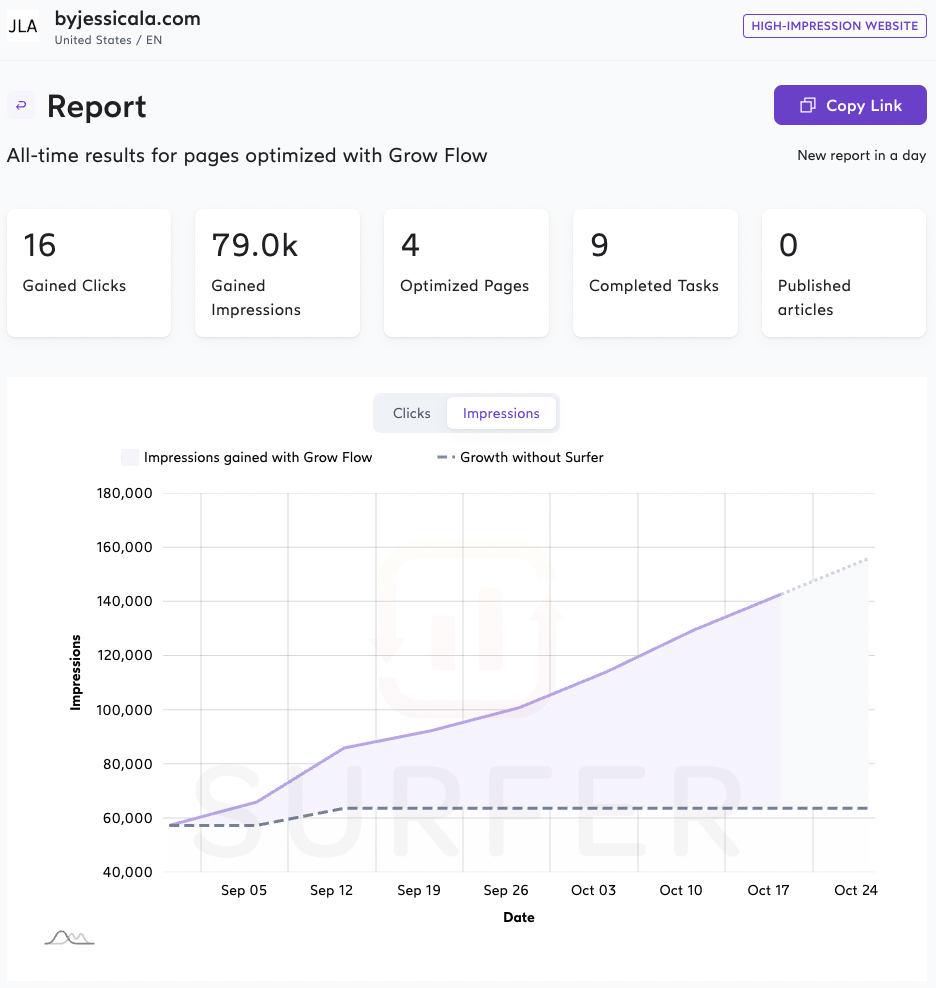Viewport: 936px width, 988px height.
Task: Click the 160,000 y-axis label
Action: click(x=124, y=547)
